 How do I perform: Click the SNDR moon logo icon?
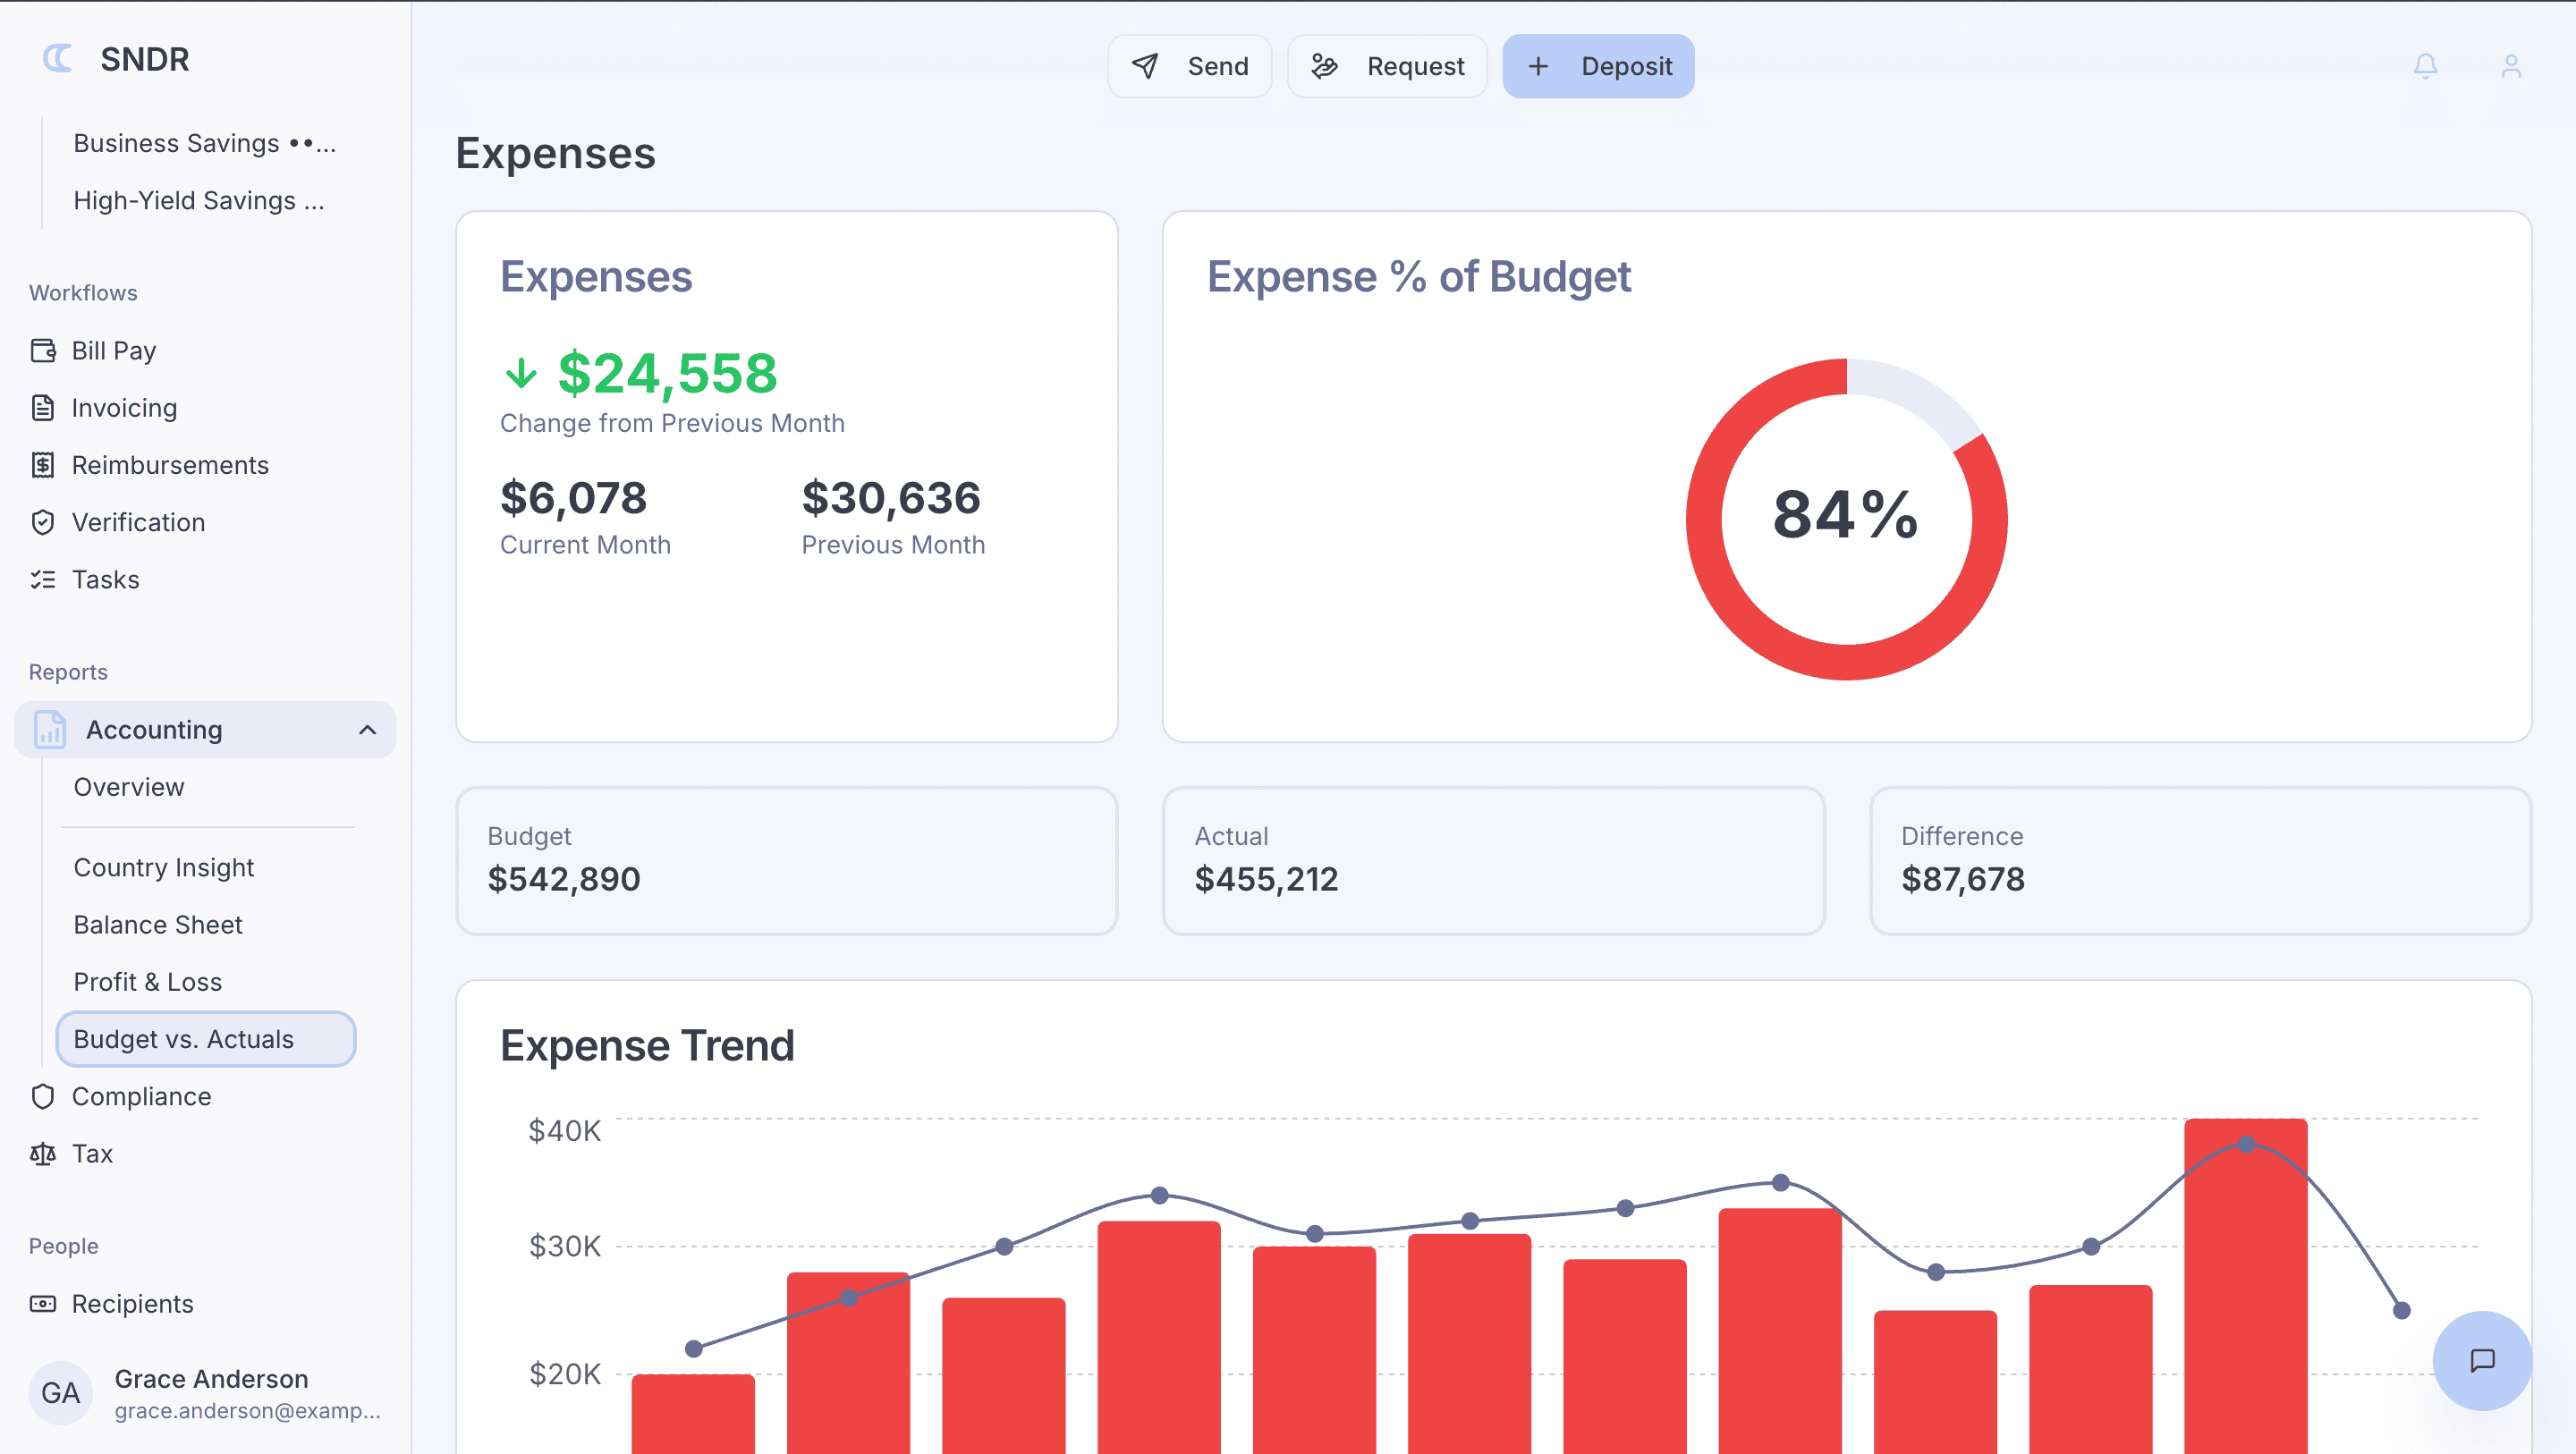58,59
